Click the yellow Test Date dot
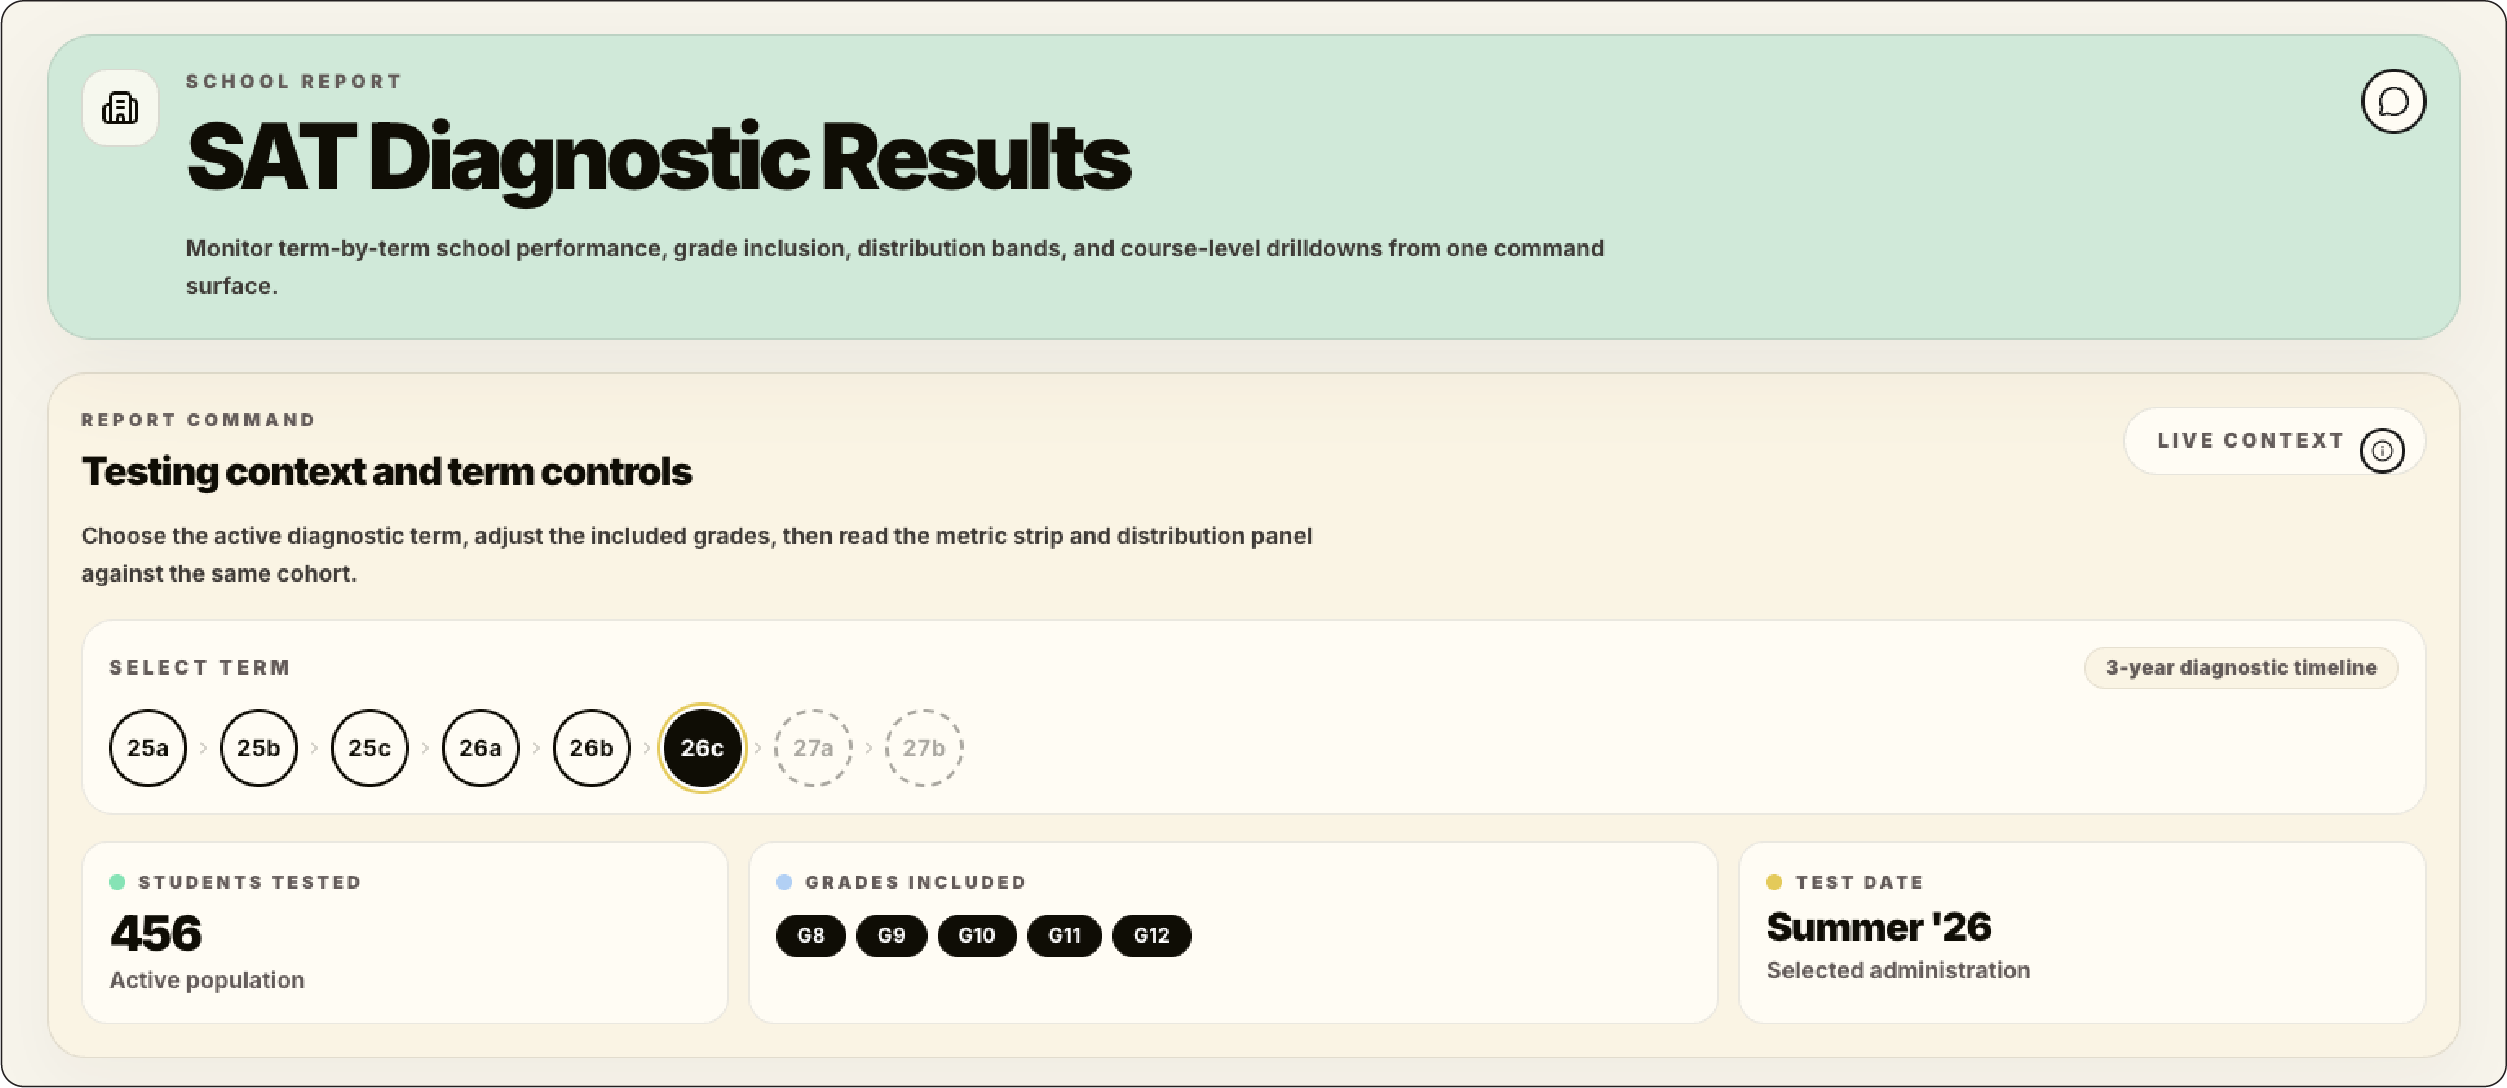2507x1088 pixels. [x=1774, y=882]
